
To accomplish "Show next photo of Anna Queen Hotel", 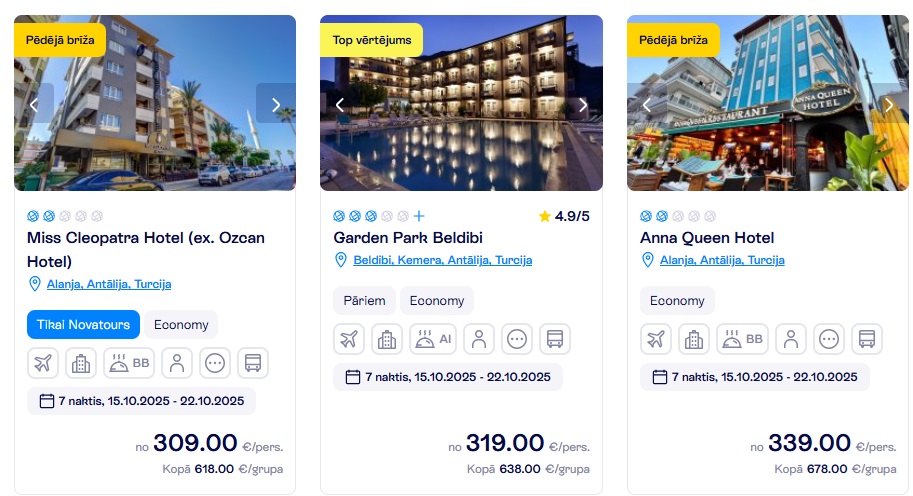I will [889, 104].
